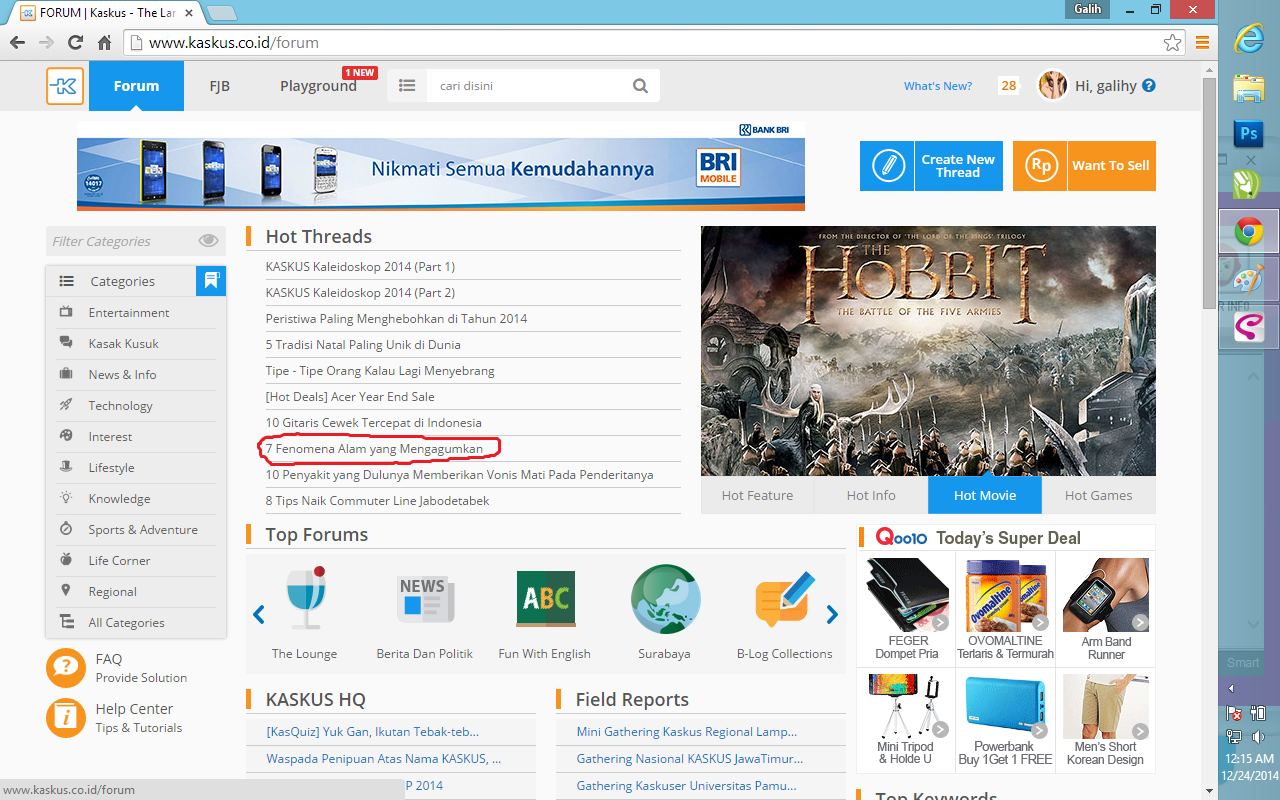Open Fun With English forum icon
Image resolution: width=1280 pixels, height=800 pixels.
pyautogui.click(x=545, y=599)
